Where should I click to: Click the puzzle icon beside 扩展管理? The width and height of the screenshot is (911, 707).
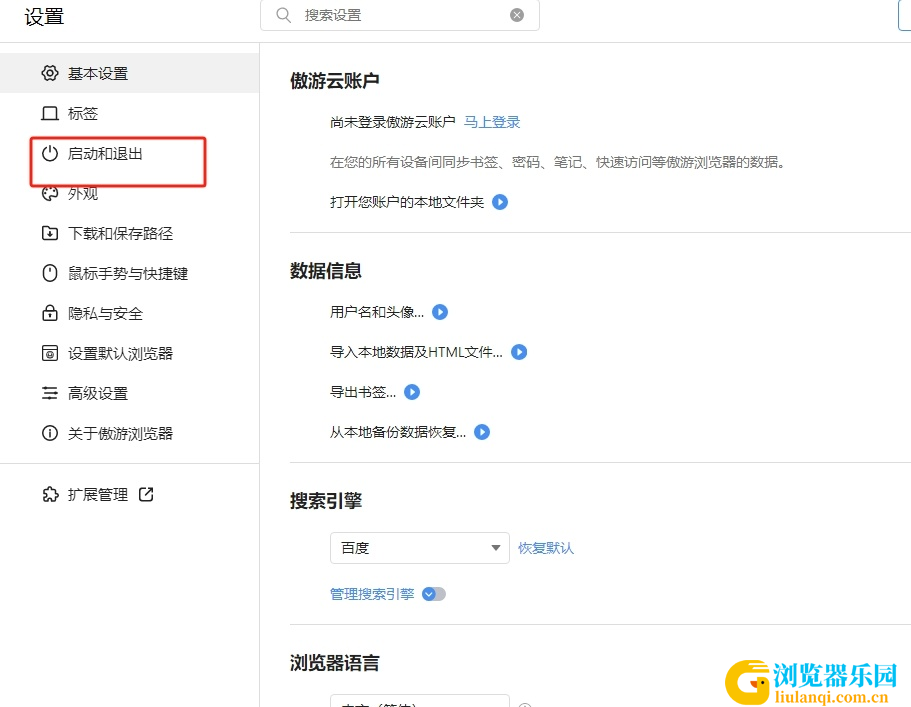[x=51, y=494]
